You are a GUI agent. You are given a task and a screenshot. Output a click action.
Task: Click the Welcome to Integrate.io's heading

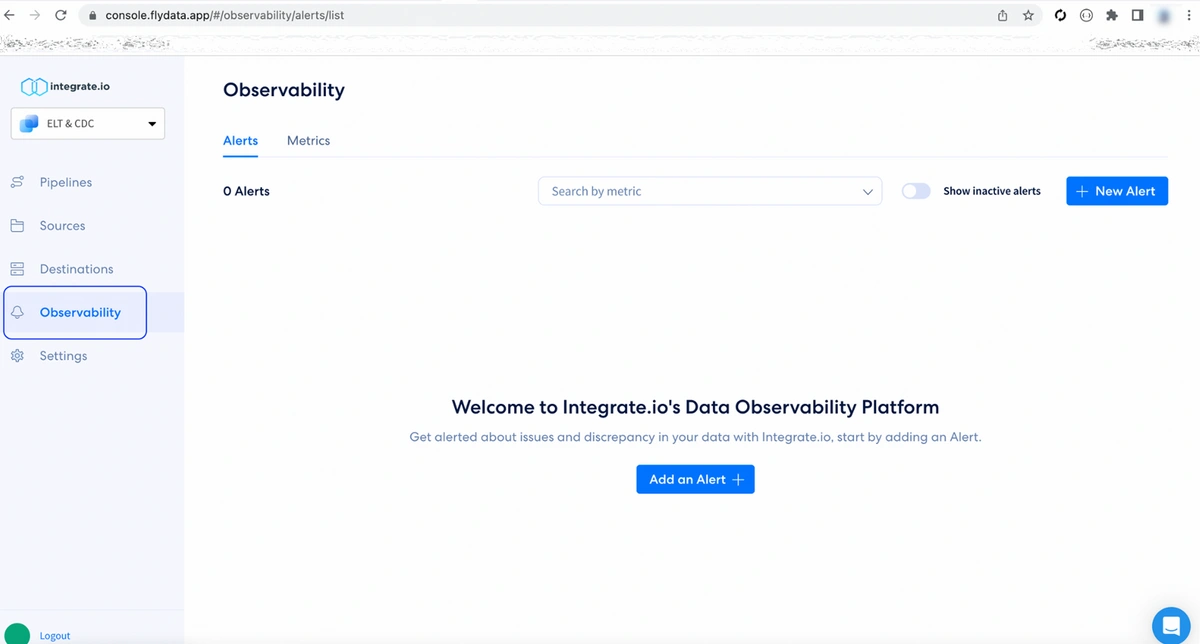tap(695, 407)
